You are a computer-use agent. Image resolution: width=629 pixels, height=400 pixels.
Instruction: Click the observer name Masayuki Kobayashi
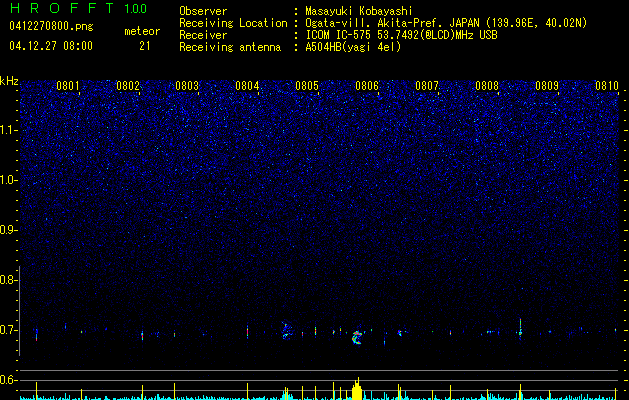click(359, 11)
